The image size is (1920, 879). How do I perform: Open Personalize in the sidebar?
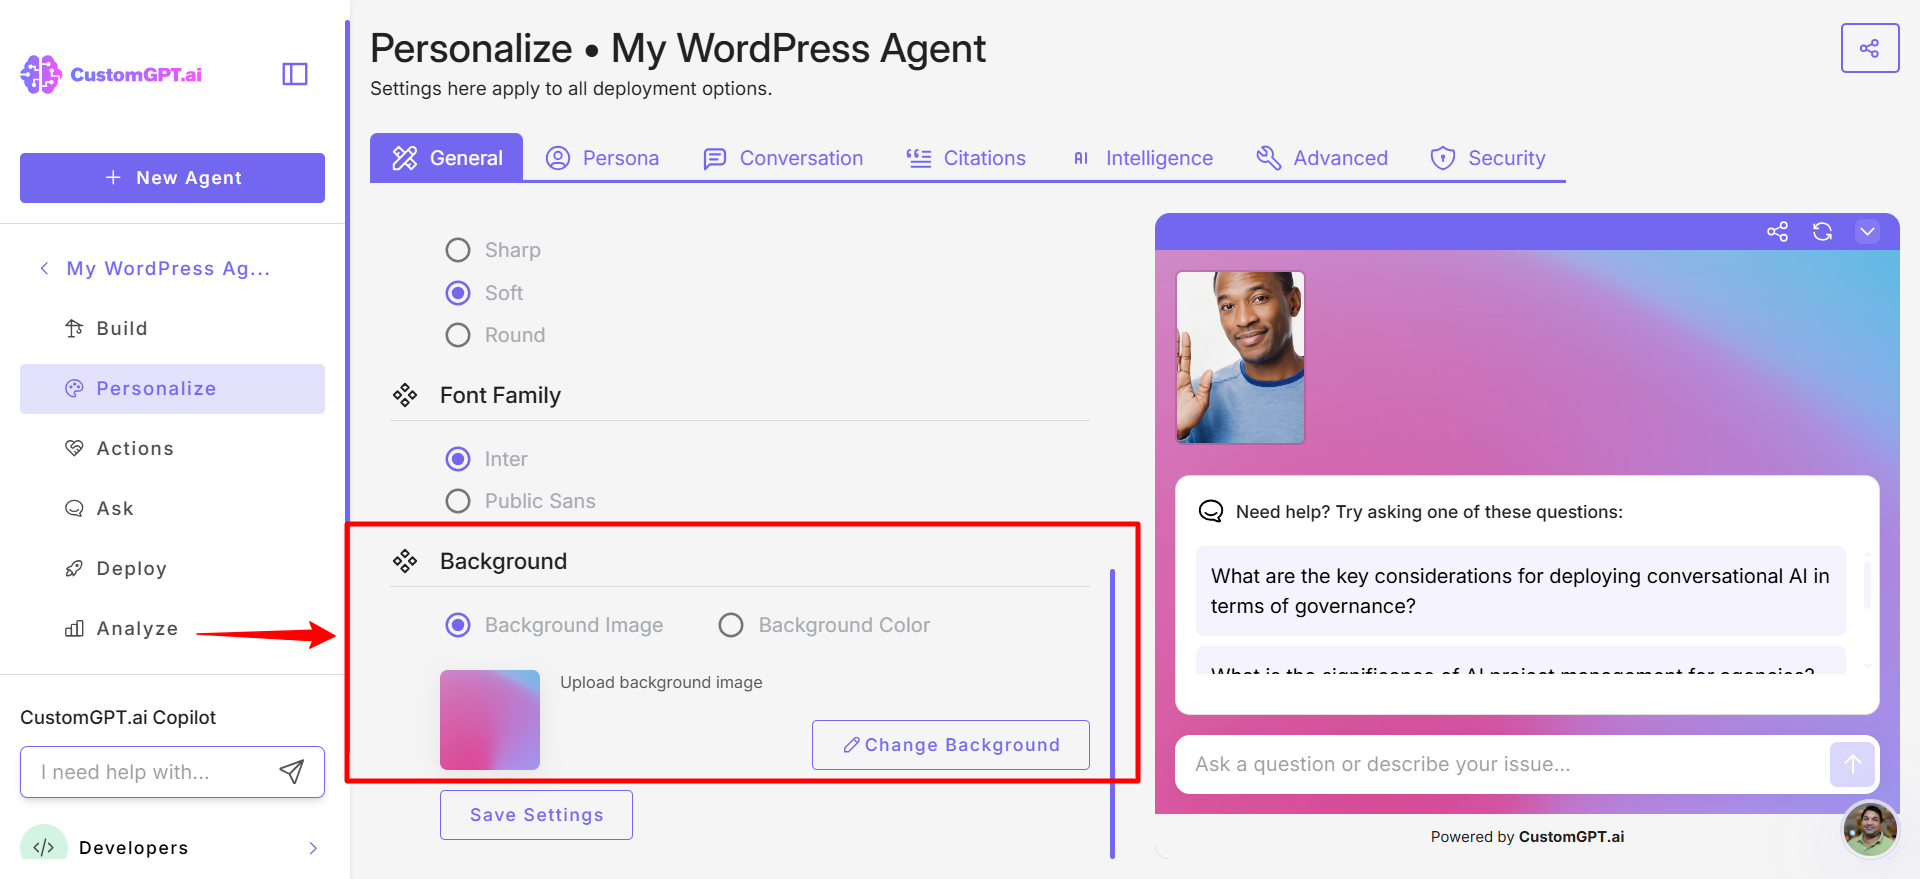point(172,388)
